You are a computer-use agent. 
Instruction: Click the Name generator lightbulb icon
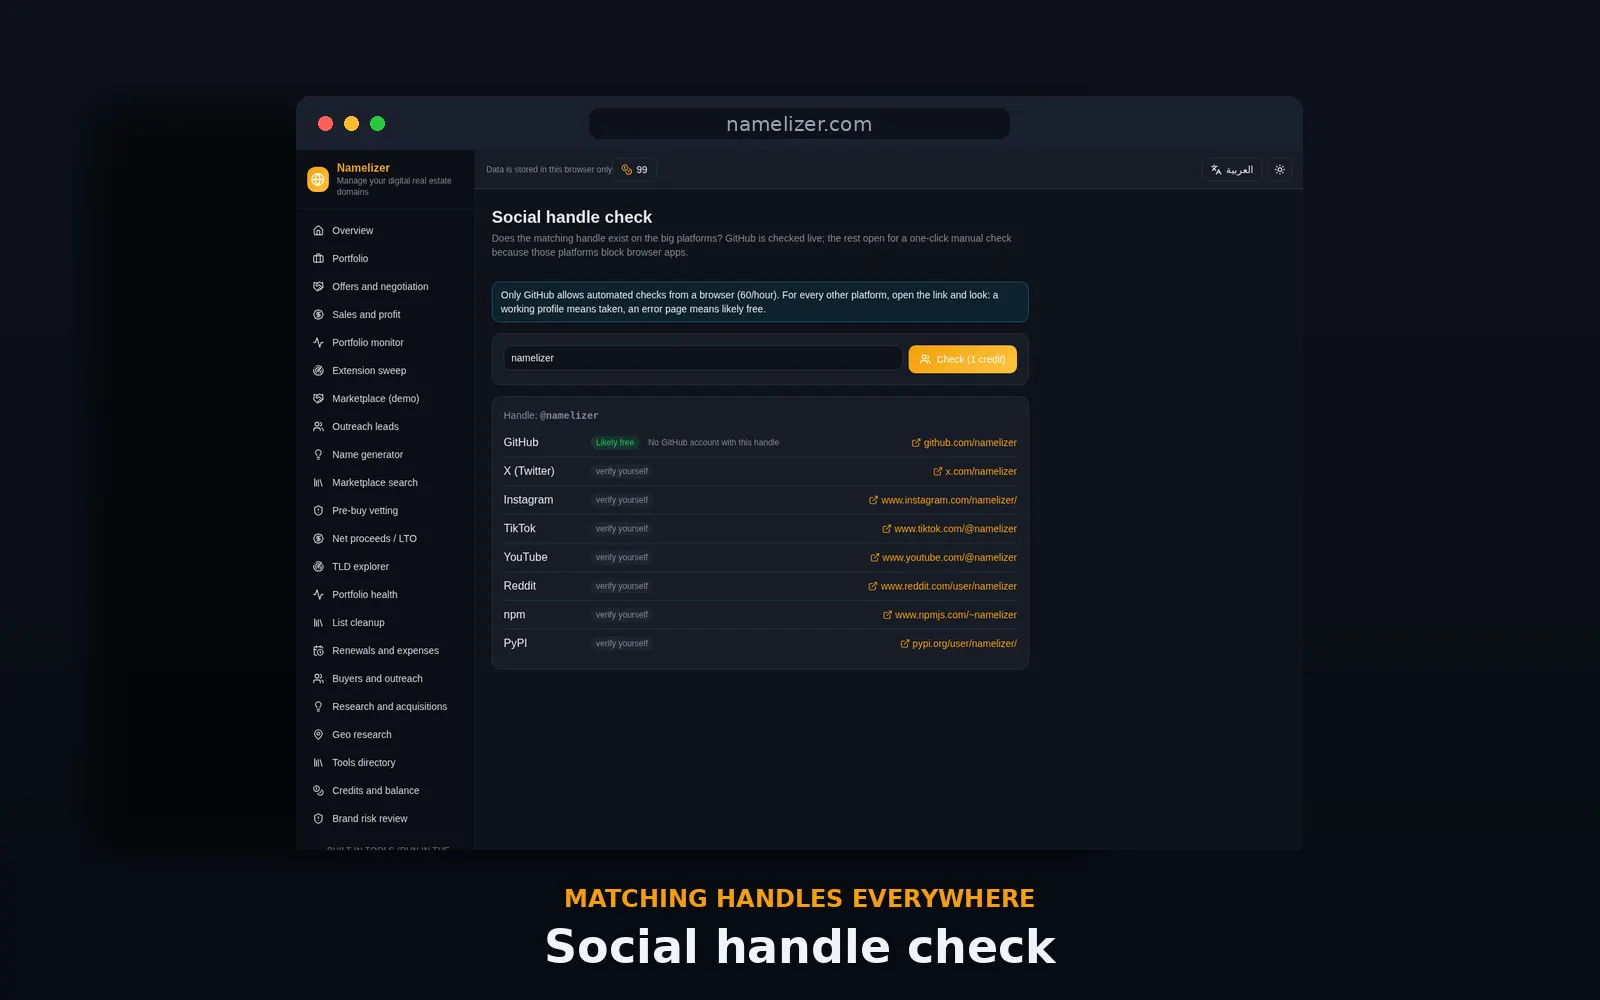point(318,455)
